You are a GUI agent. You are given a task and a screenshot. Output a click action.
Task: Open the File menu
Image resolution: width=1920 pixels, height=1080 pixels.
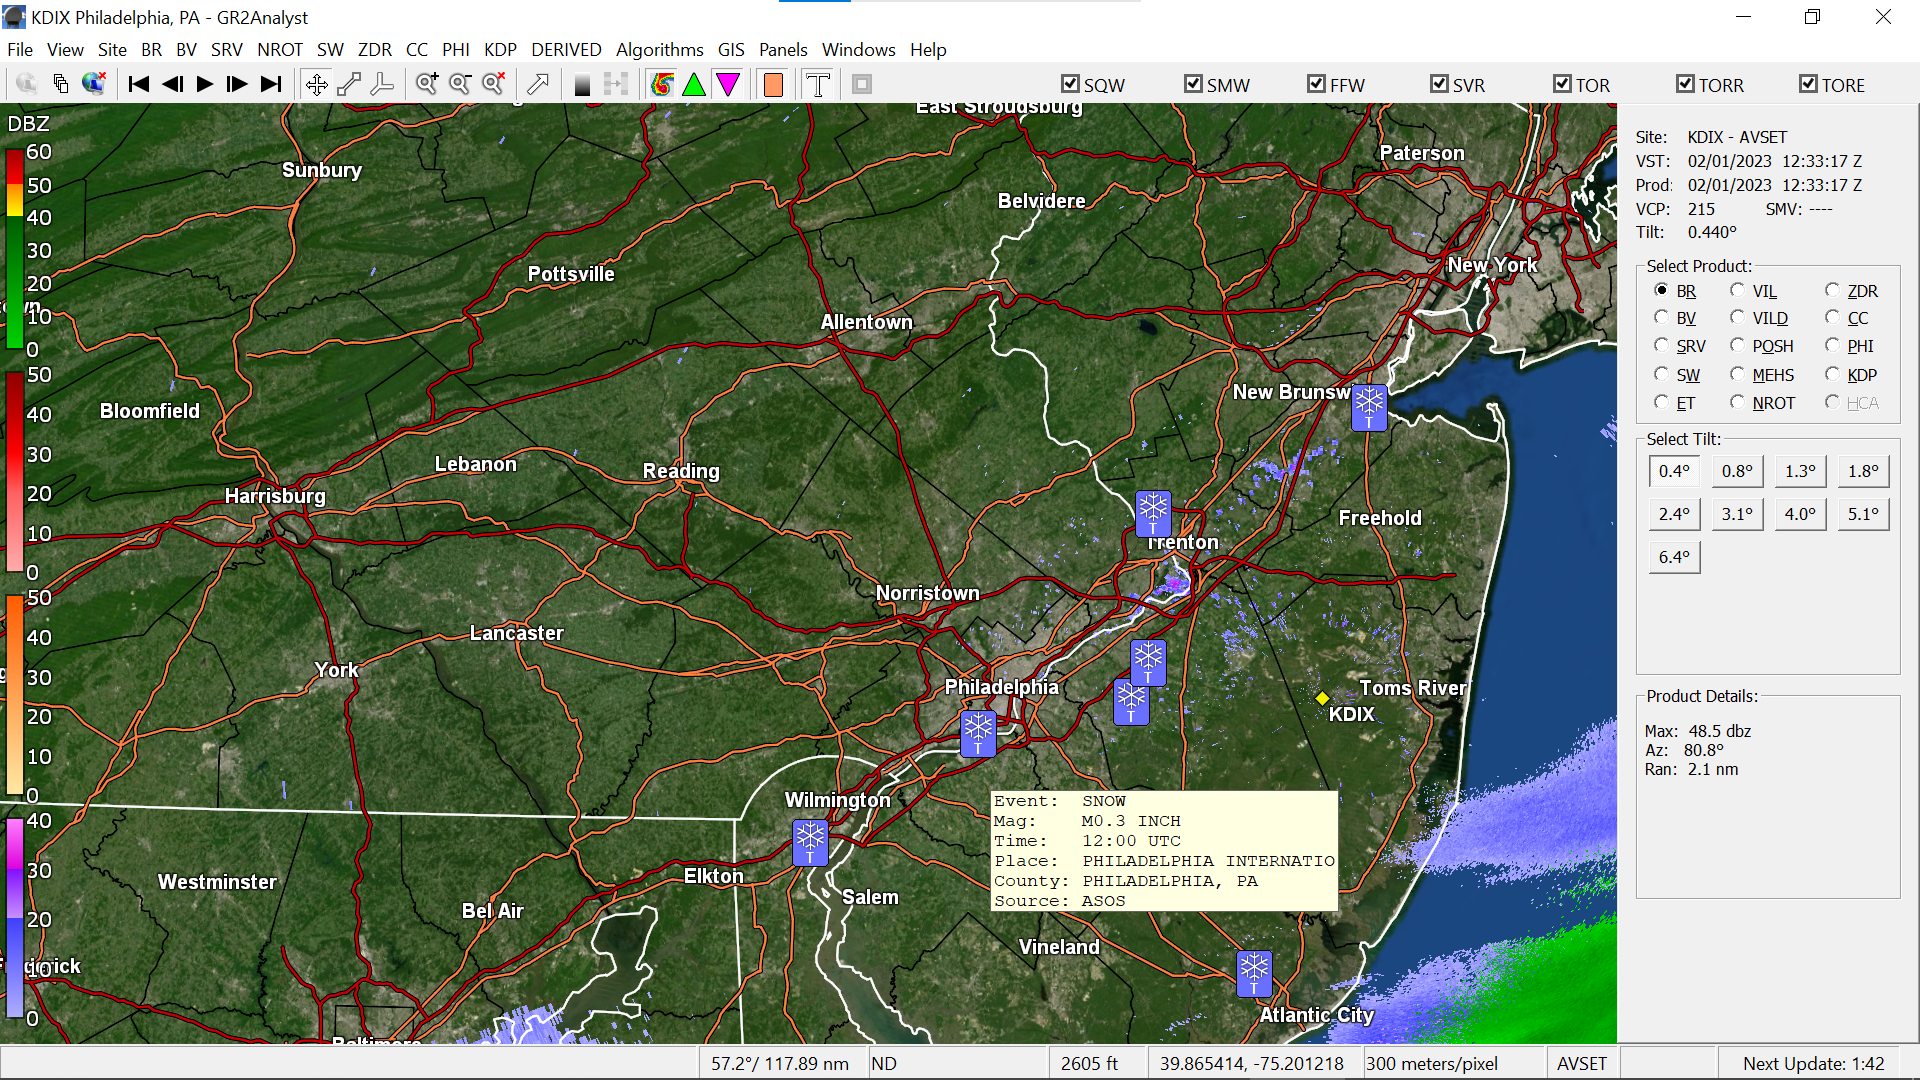(20, 50)
